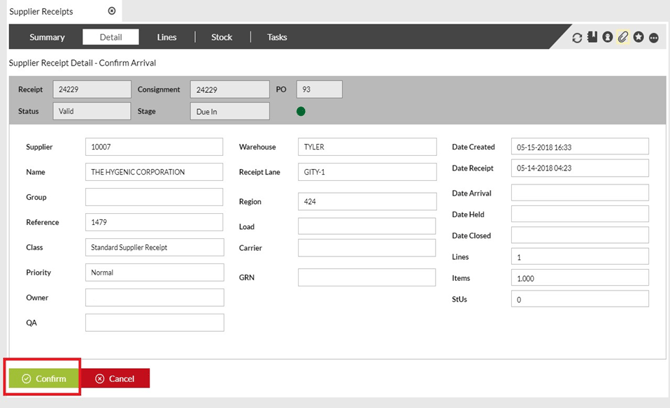
Task: Click the empty GRN input field
Action: [x=366, y=277]
